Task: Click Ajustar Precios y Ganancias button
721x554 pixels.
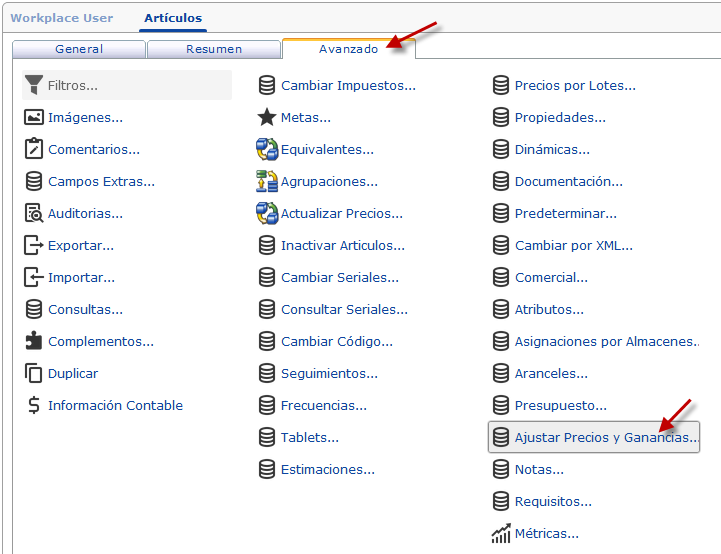Action: [x=594, y=437]
